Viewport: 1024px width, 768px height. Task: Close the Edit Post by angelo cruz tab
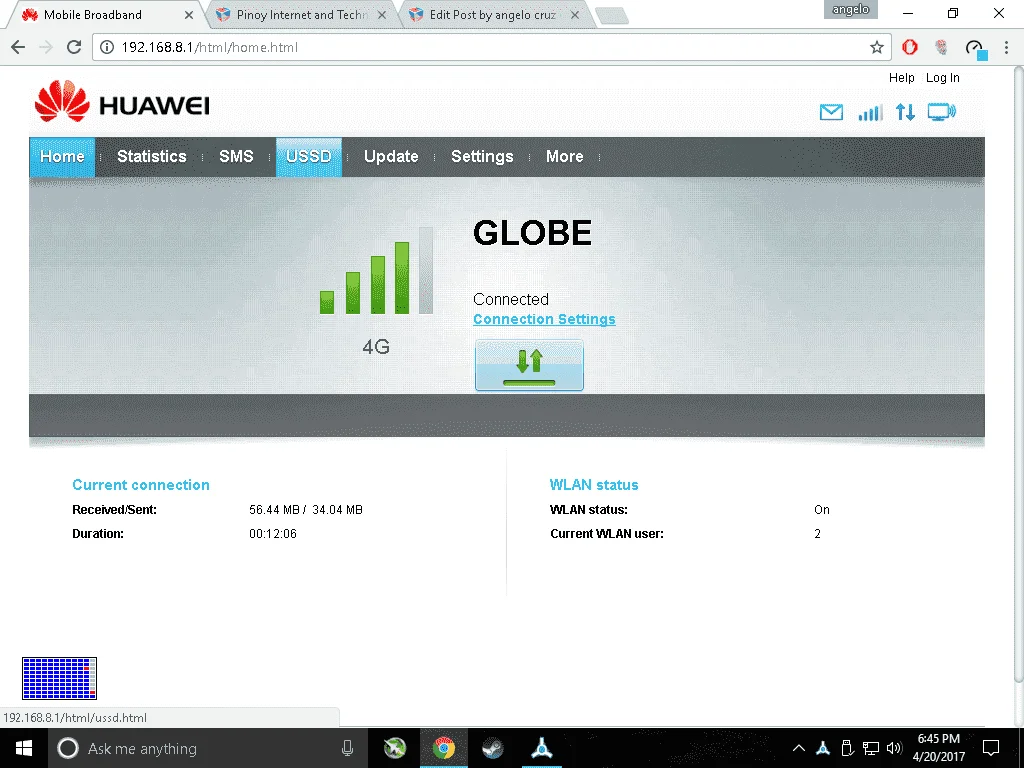click(x=575, y=14)
